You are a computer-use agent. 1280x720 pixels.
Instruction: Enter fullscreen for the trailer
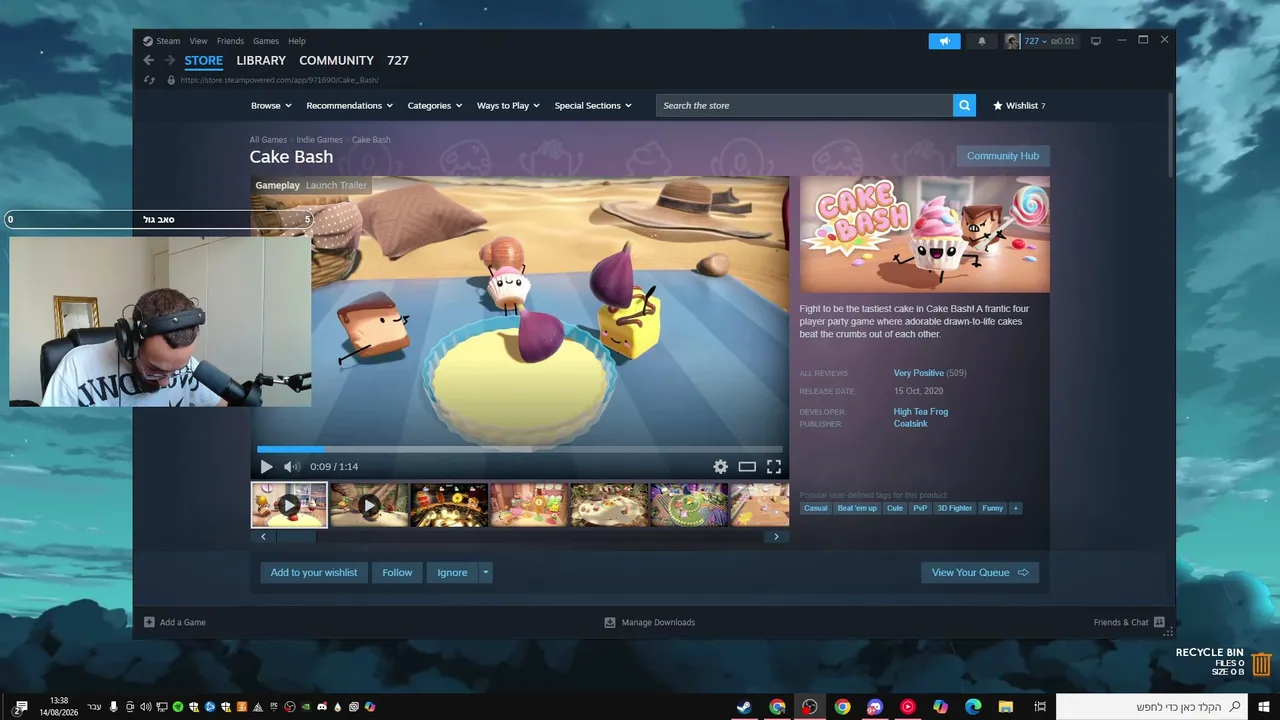pyautogui.click(x=773, y=466)
